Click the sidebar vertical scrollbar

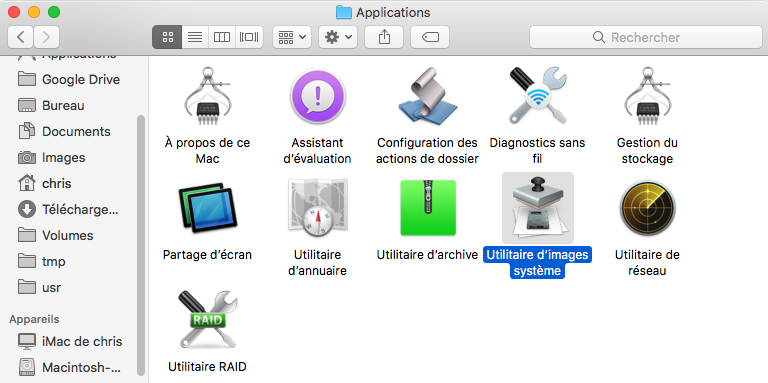point(141,245)
